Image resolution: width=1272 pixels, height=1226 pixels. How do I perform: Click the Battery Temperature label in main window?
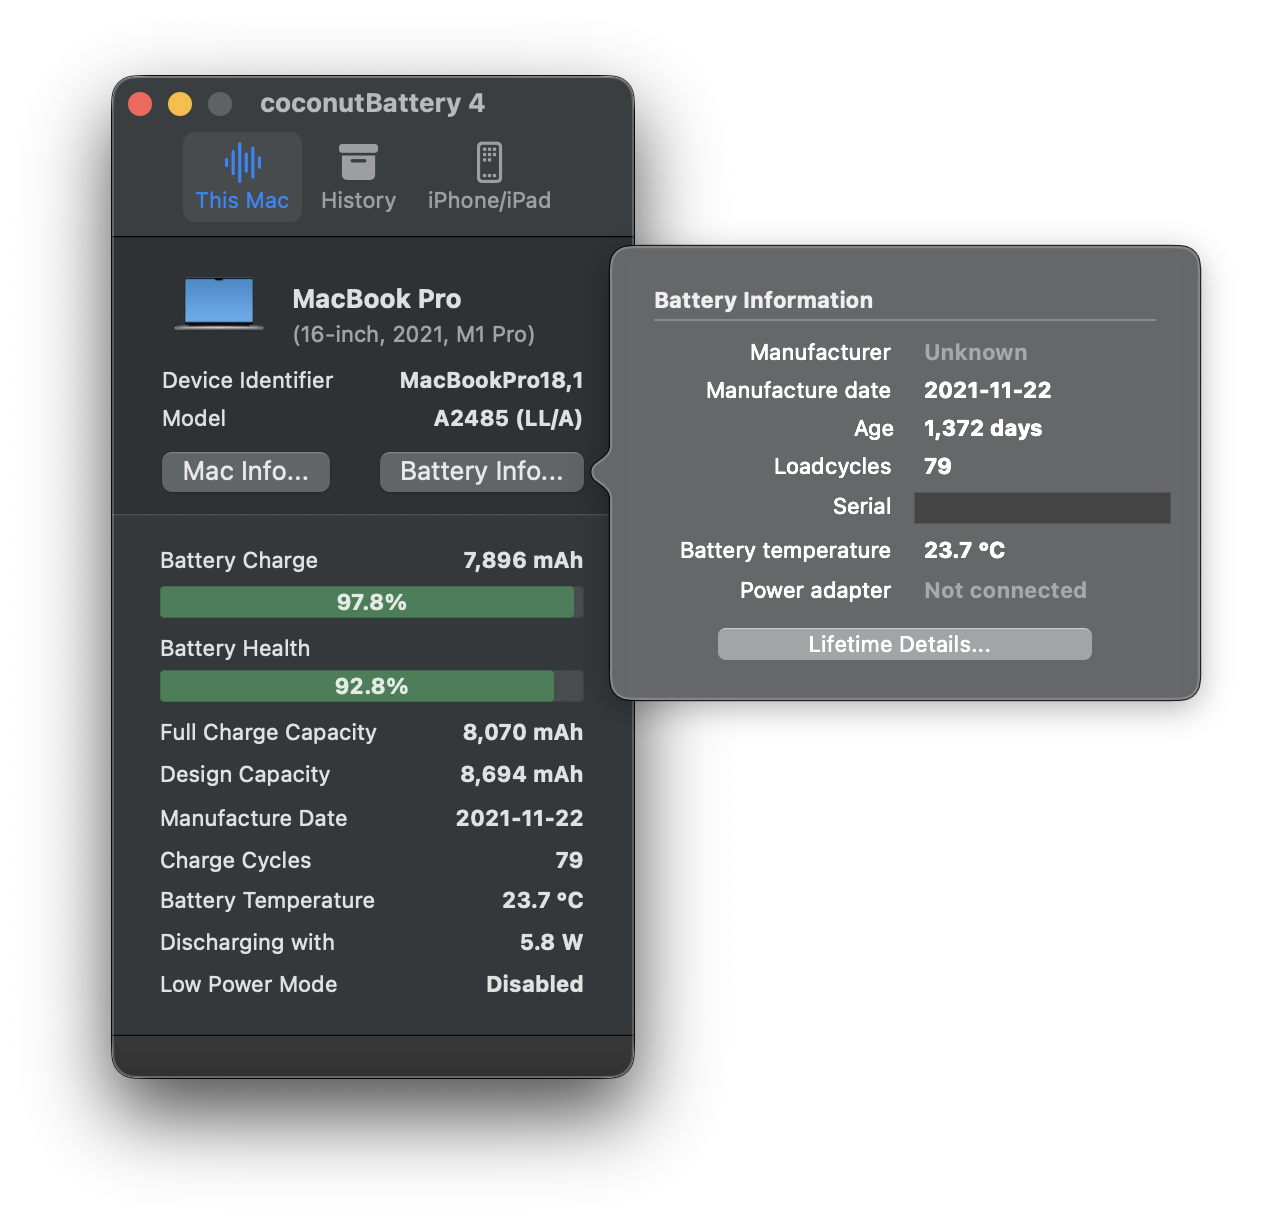pos(267,900)
